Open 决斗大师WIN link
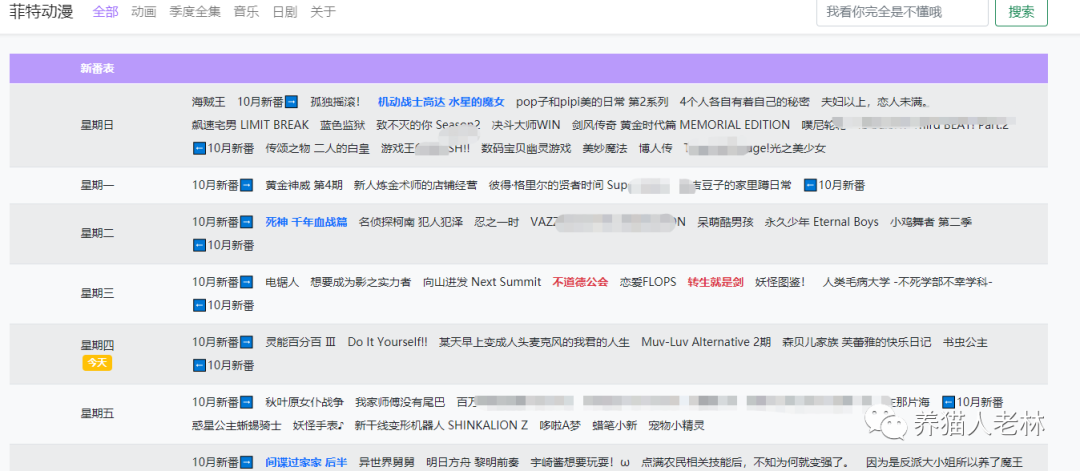Screen dimensions: 1080x471 (x=526, y=125)
